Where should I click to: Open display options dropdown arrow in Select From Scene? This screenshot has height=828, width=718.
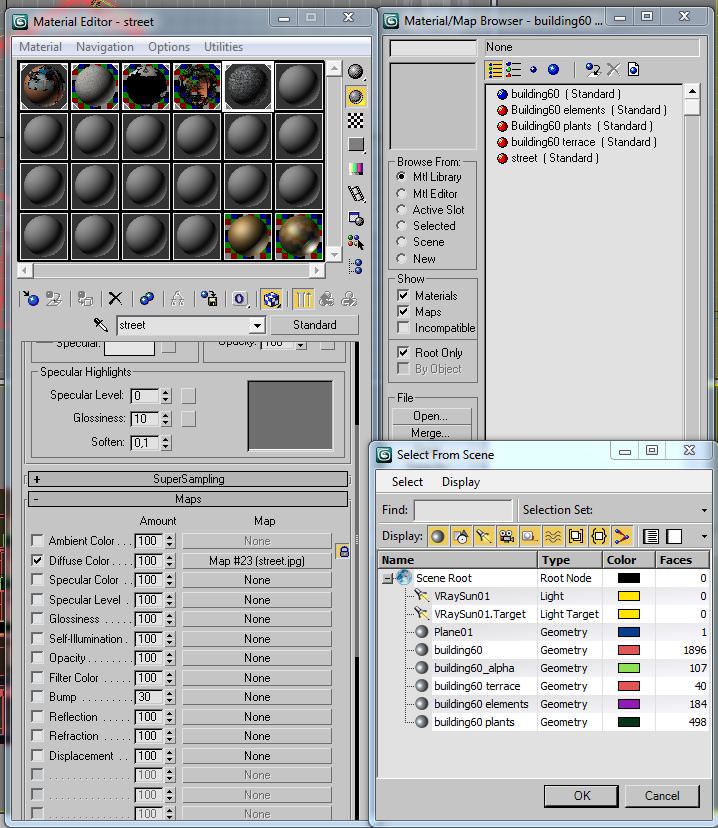(x=704, y=537)
